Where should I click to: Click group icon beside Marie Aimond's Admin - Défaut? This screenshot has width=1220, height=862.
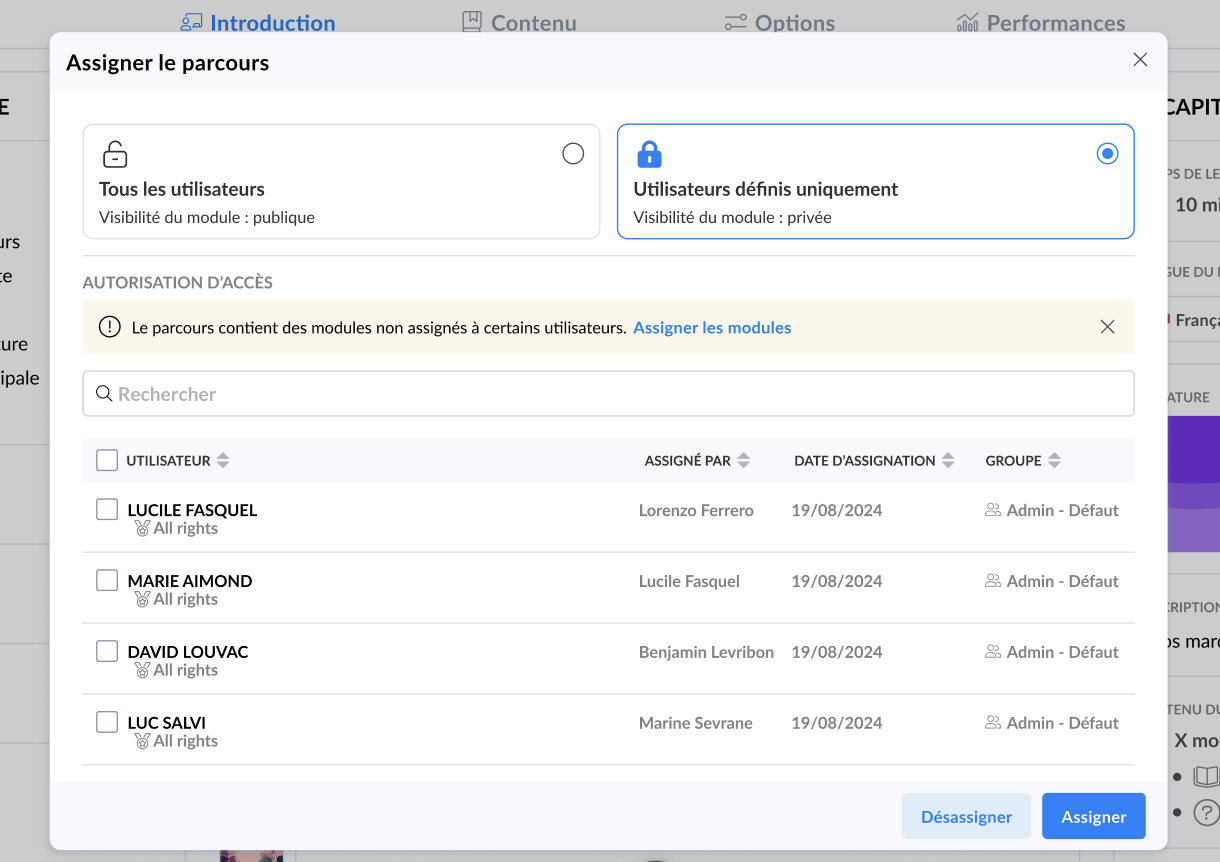993,581
